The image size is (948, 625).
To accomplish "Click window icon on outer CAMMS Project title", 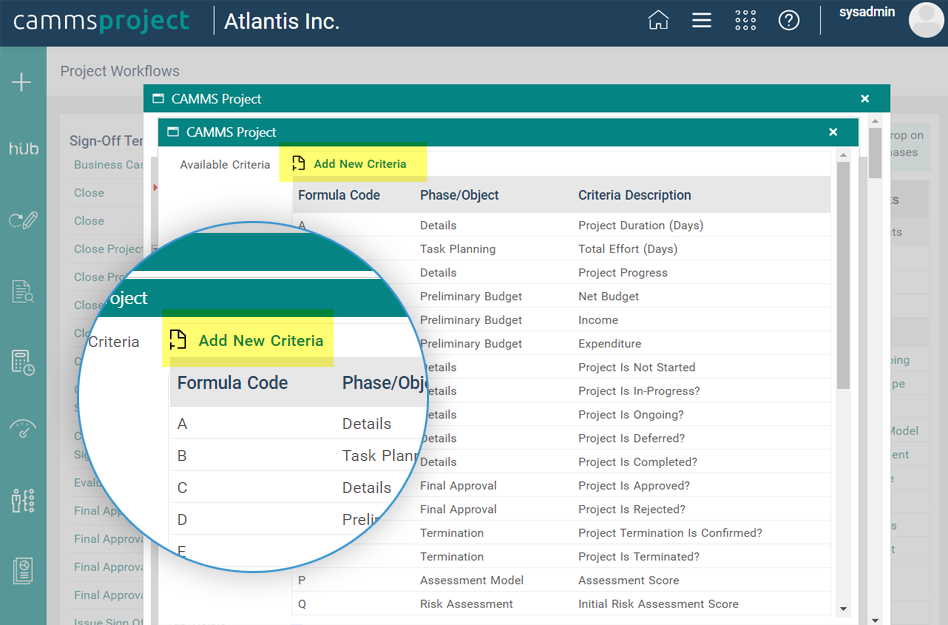I will point(158,99).
